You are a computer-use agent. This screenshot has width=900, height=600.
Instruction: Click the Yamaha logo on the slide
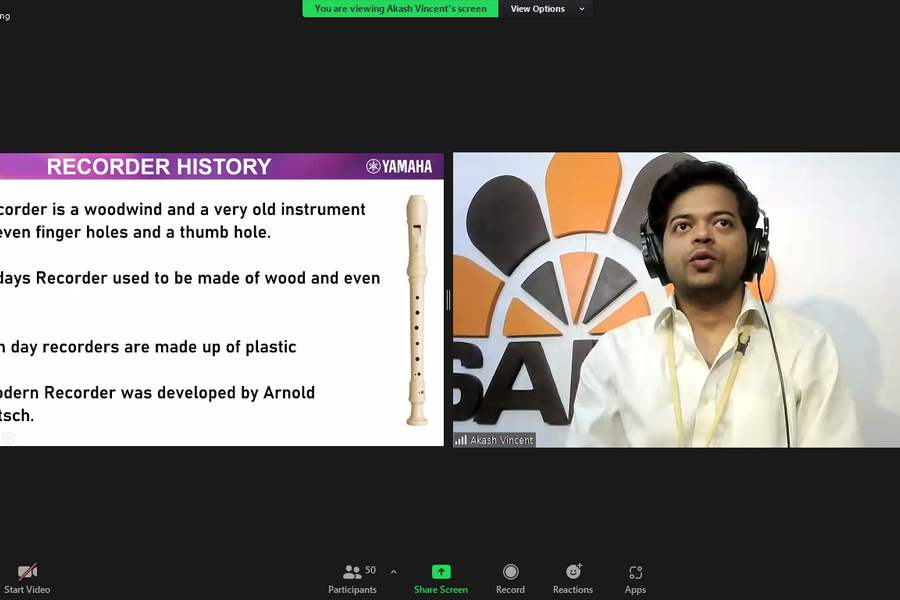click(x=399, y=167)
